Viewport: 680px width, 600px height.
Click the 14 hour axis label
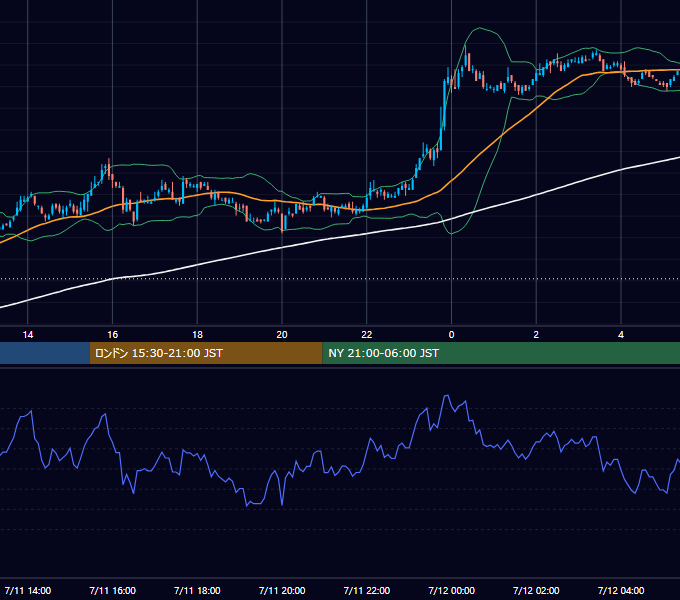28,335
